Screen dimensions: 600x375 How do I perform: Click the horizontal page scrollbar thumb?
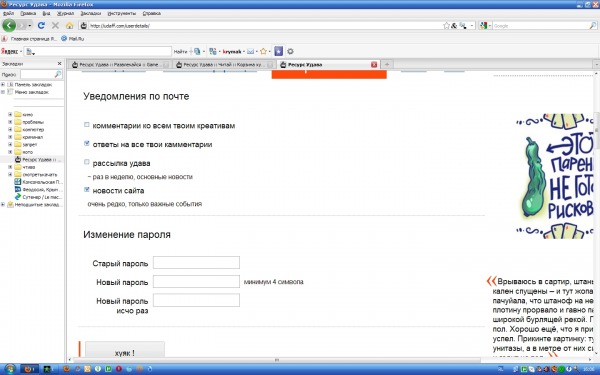click(x=276, y=360)
